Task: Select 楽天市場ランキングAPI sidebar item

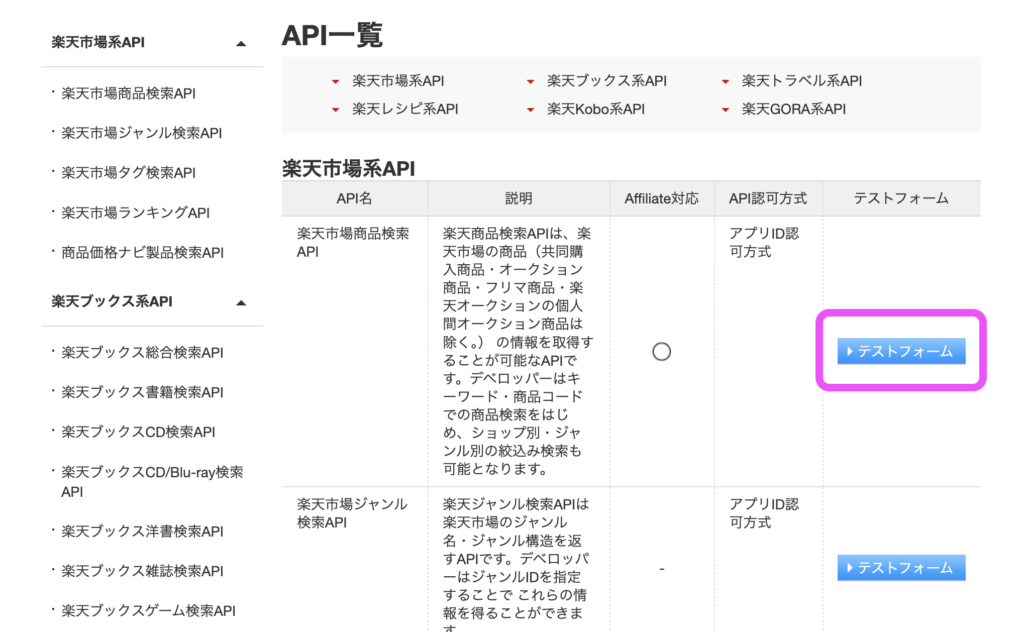Action: [135, 213]
